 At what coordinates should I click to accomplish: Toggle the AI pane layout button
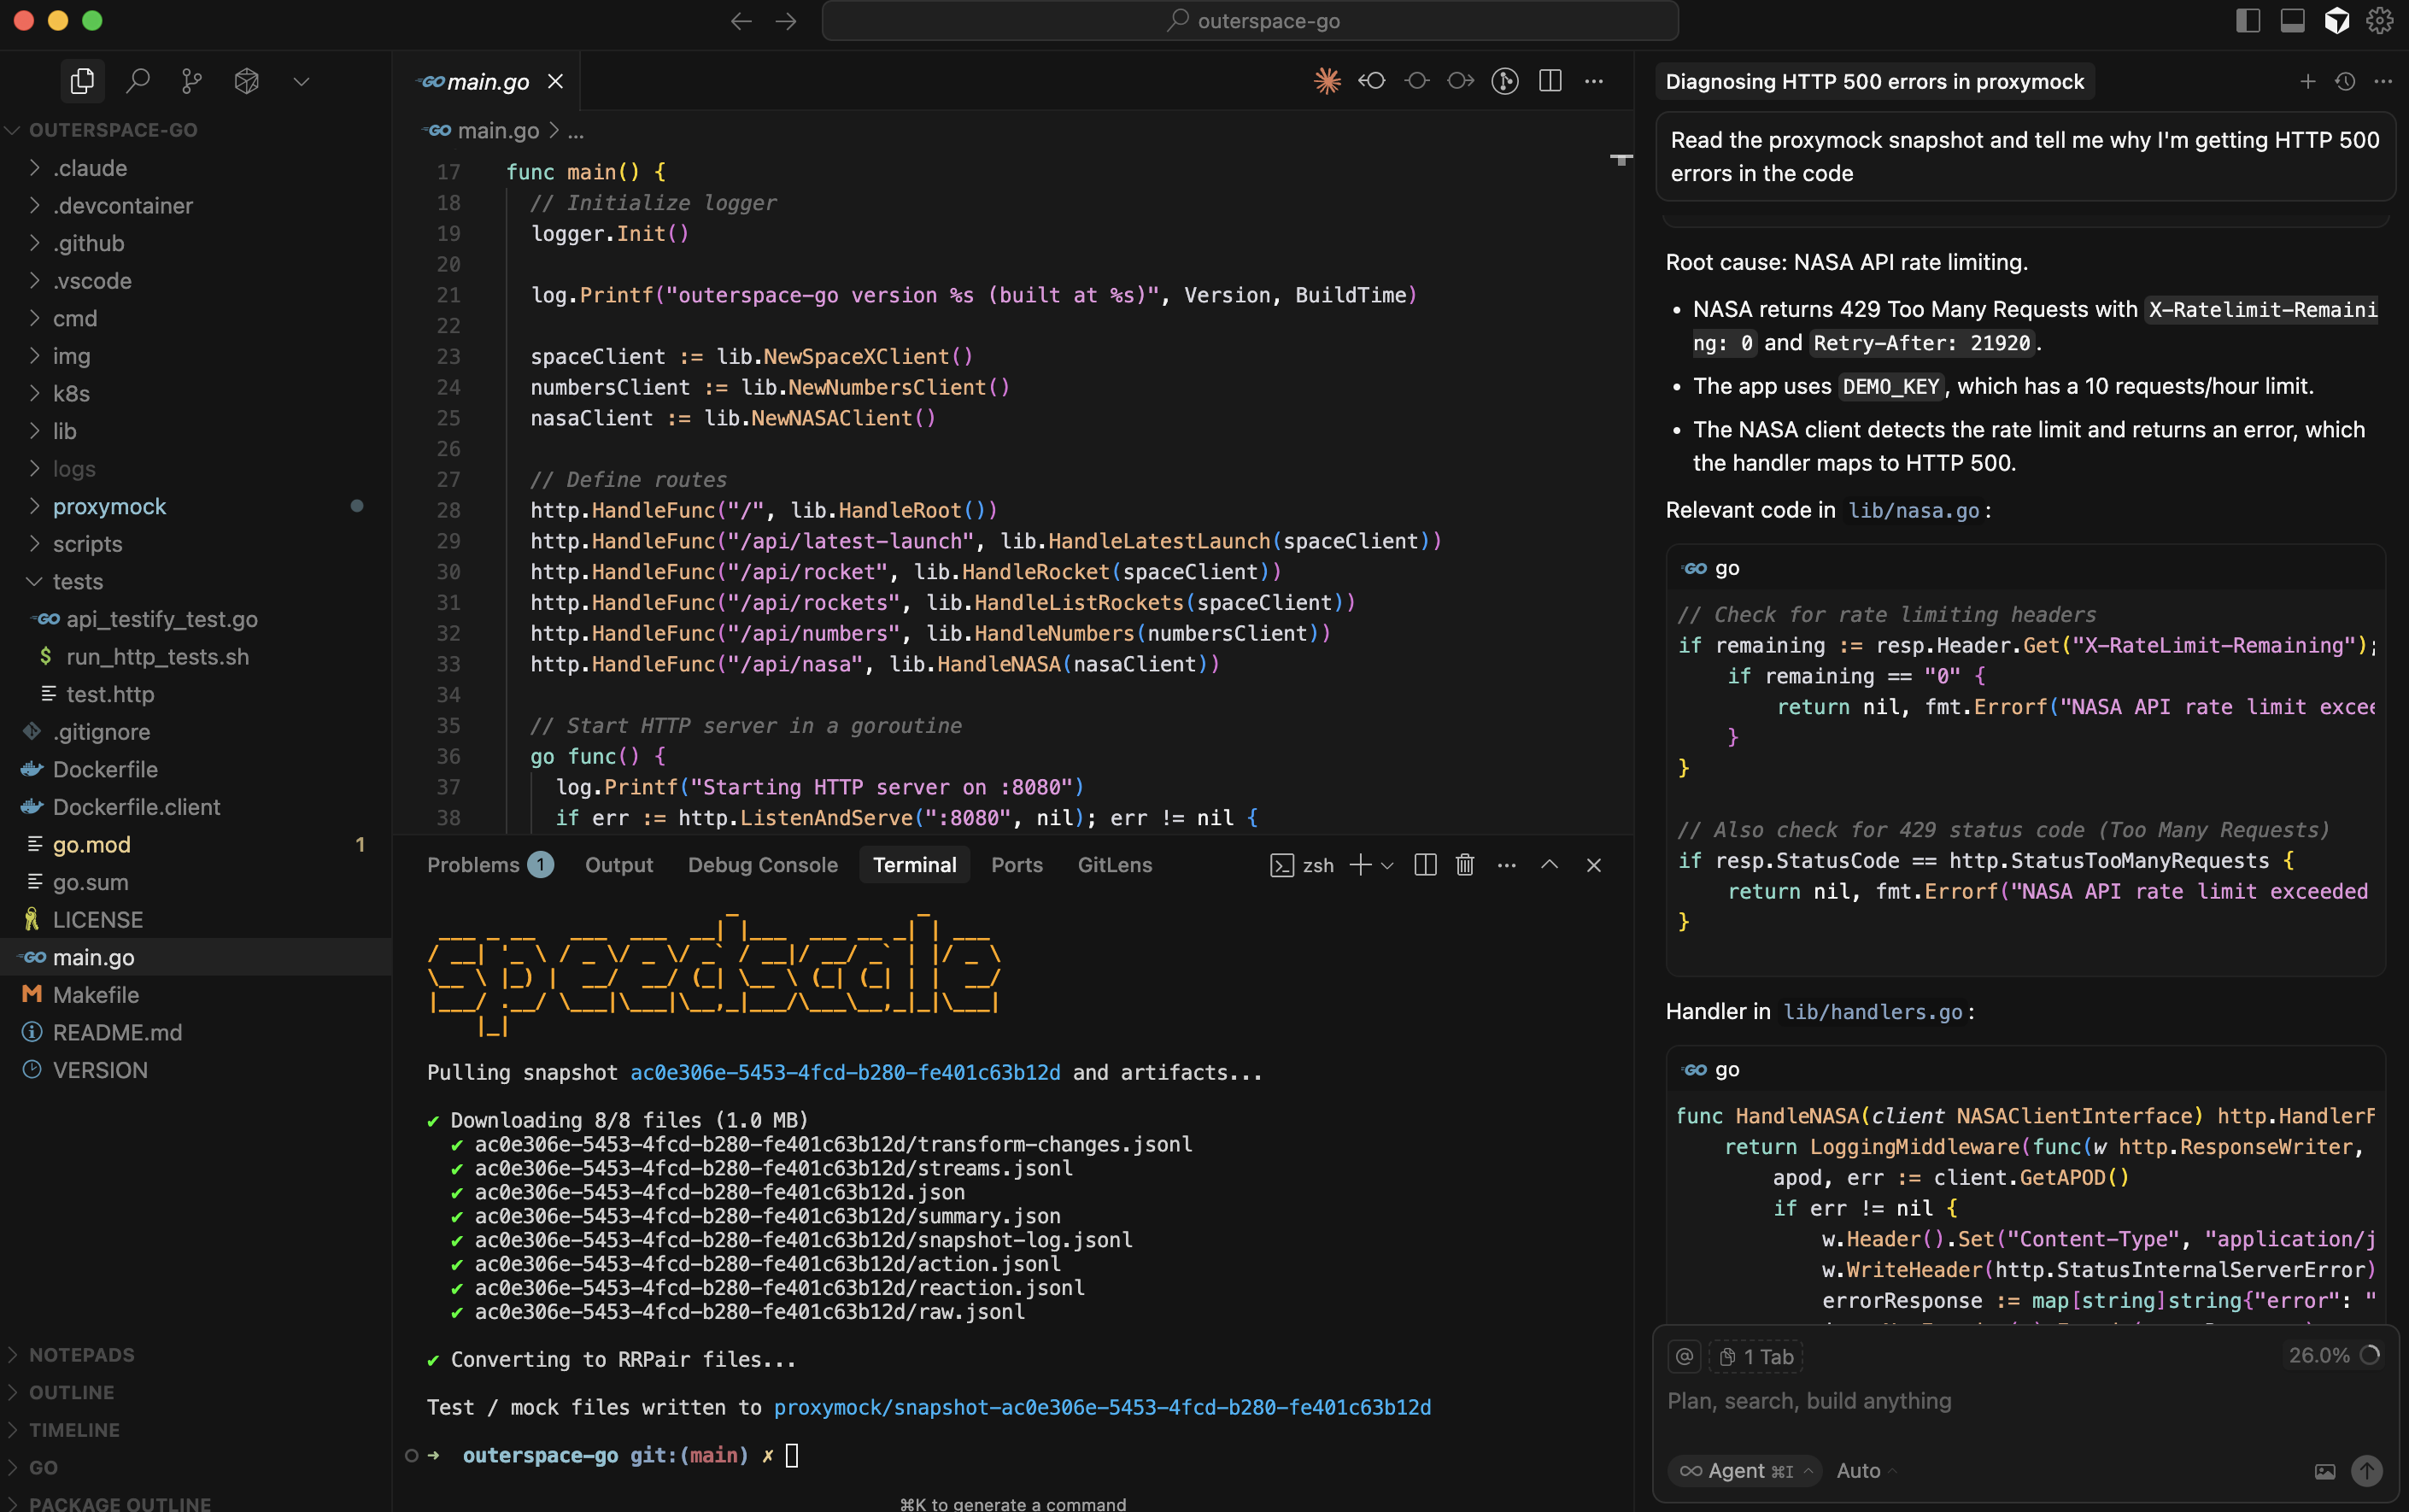pos(2337,21)
